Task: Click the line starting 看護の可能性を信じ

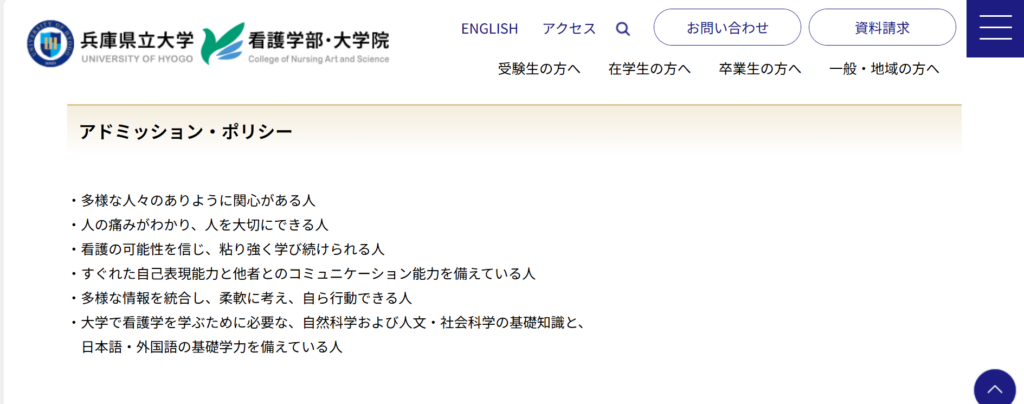Action: (x=232, y=249)
